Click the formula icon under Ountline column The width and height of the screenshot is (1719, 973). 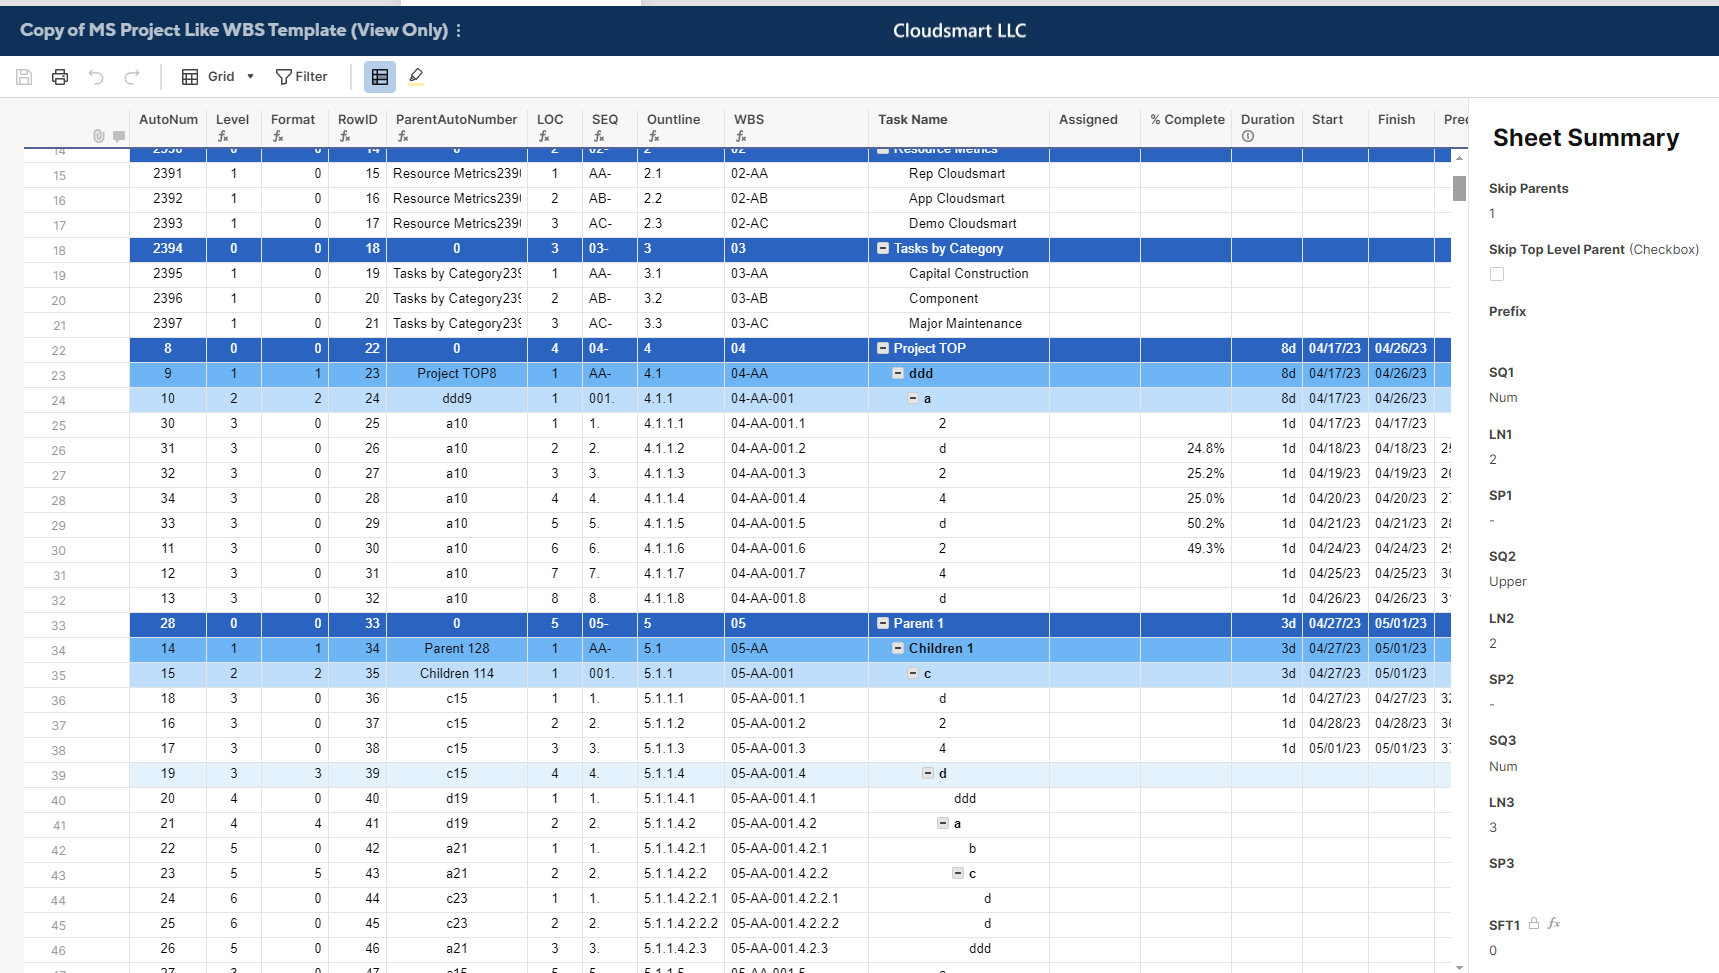pyautogui.click(x=654, y=136)
